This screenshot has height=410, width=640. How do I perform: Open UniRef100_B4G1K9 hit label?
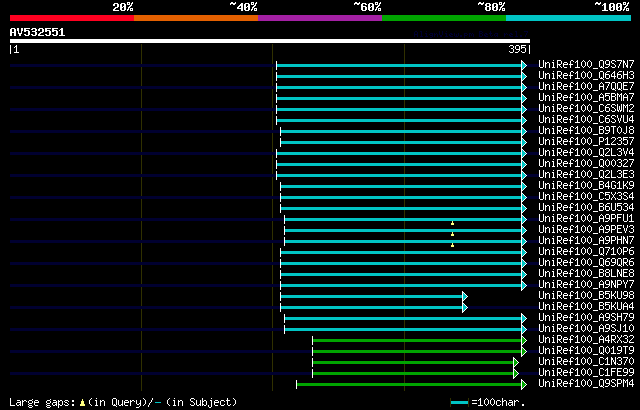586,186
